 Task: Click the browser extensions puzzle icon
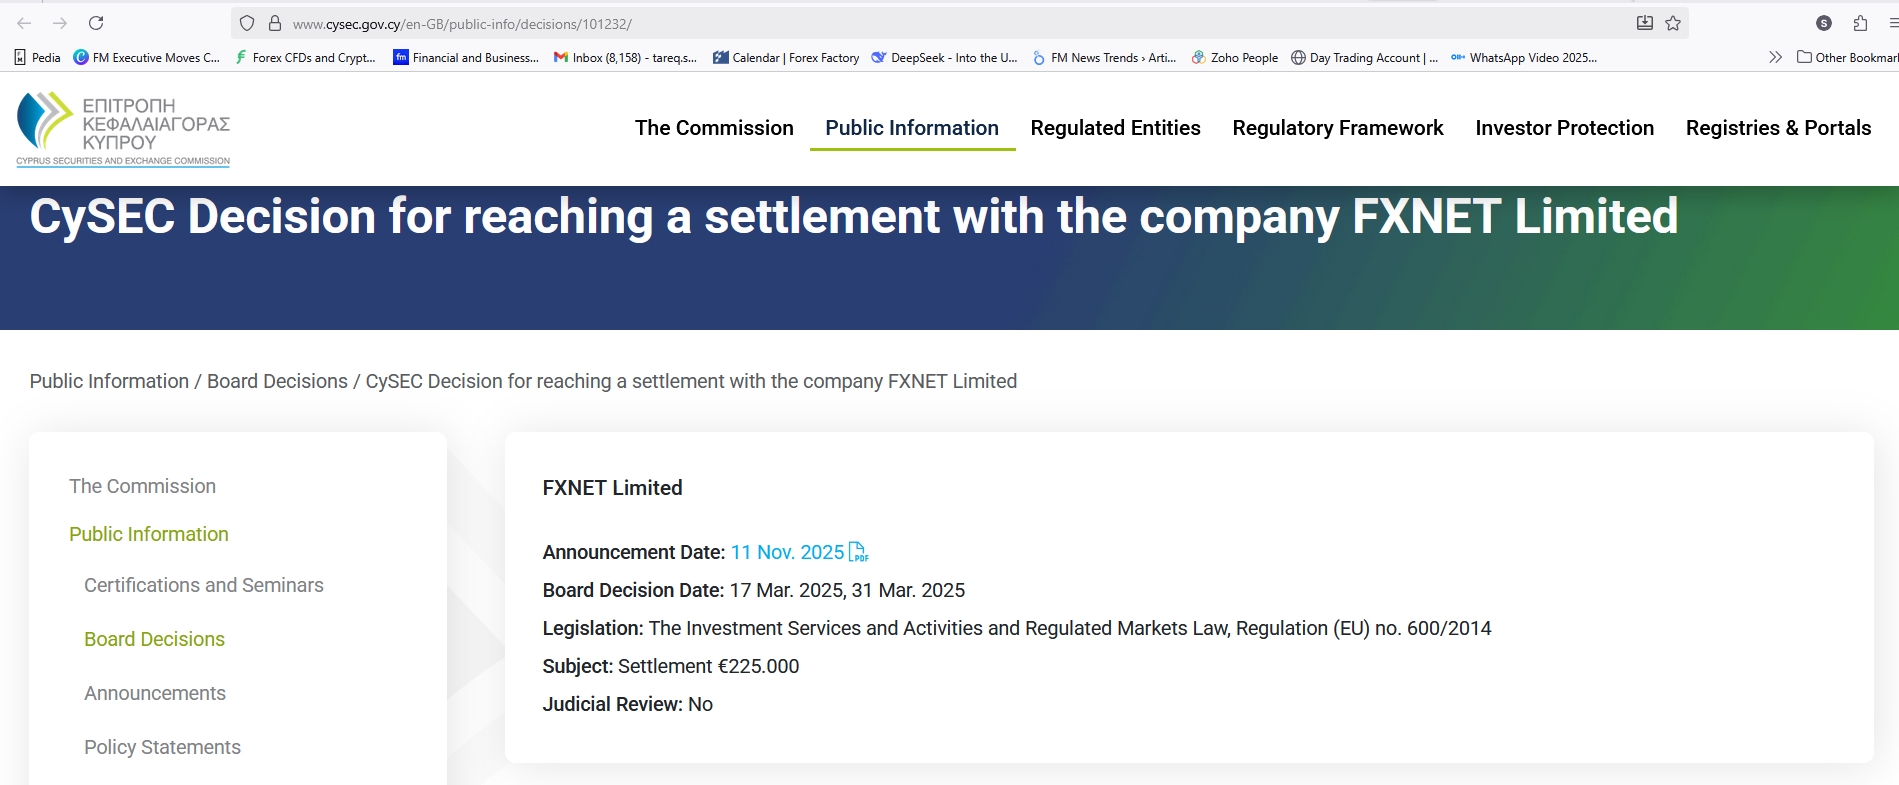(x=1860, y=23)
